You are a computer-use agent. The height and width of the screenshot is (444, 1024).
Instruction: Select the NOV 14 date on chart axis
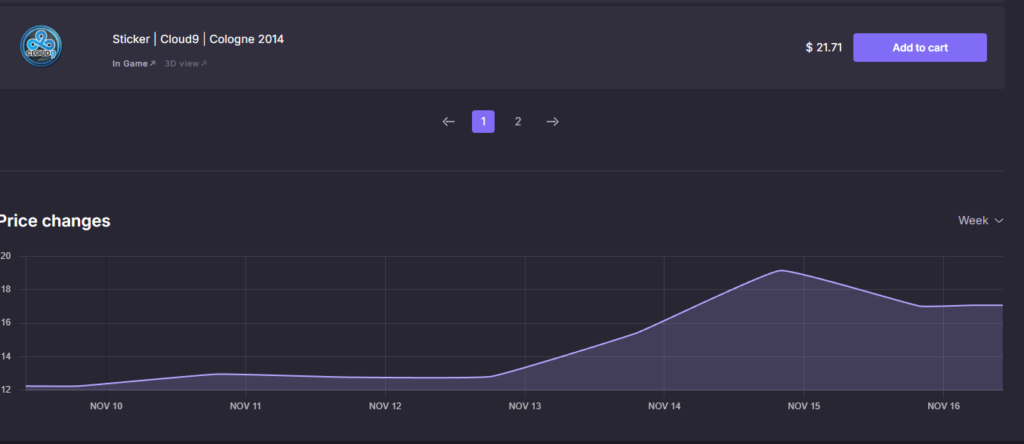(x=664, y=406)
